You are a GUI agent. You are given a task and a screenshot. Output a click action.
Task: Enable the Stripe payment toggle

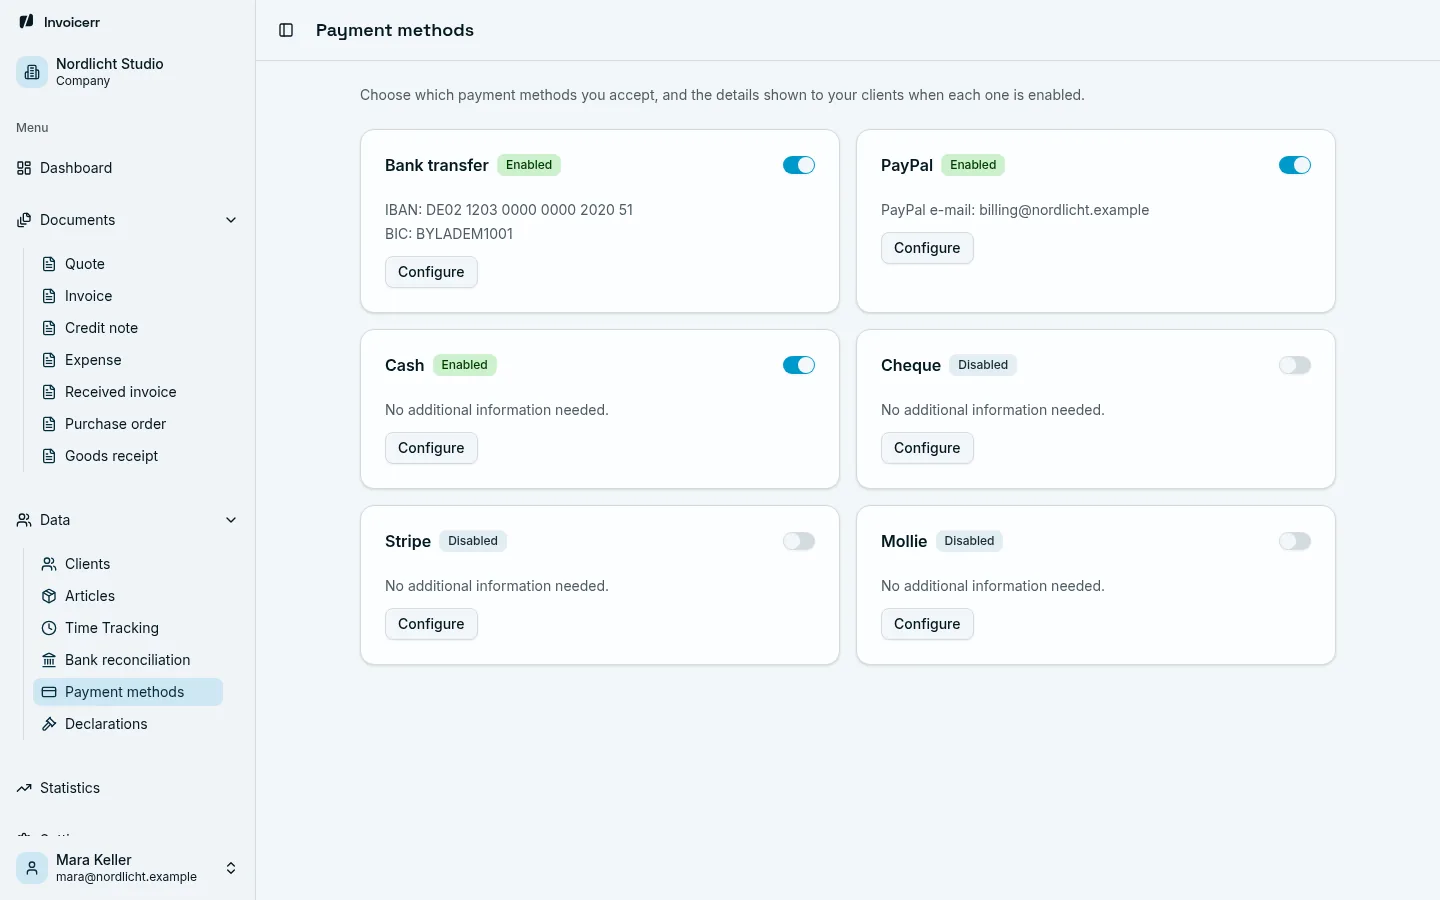(x=799, y=541)
